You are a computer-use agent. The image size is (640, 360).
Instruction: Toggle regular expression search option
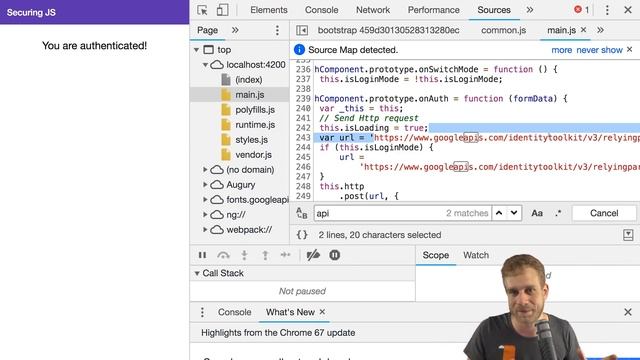click(x=558, y=213)
